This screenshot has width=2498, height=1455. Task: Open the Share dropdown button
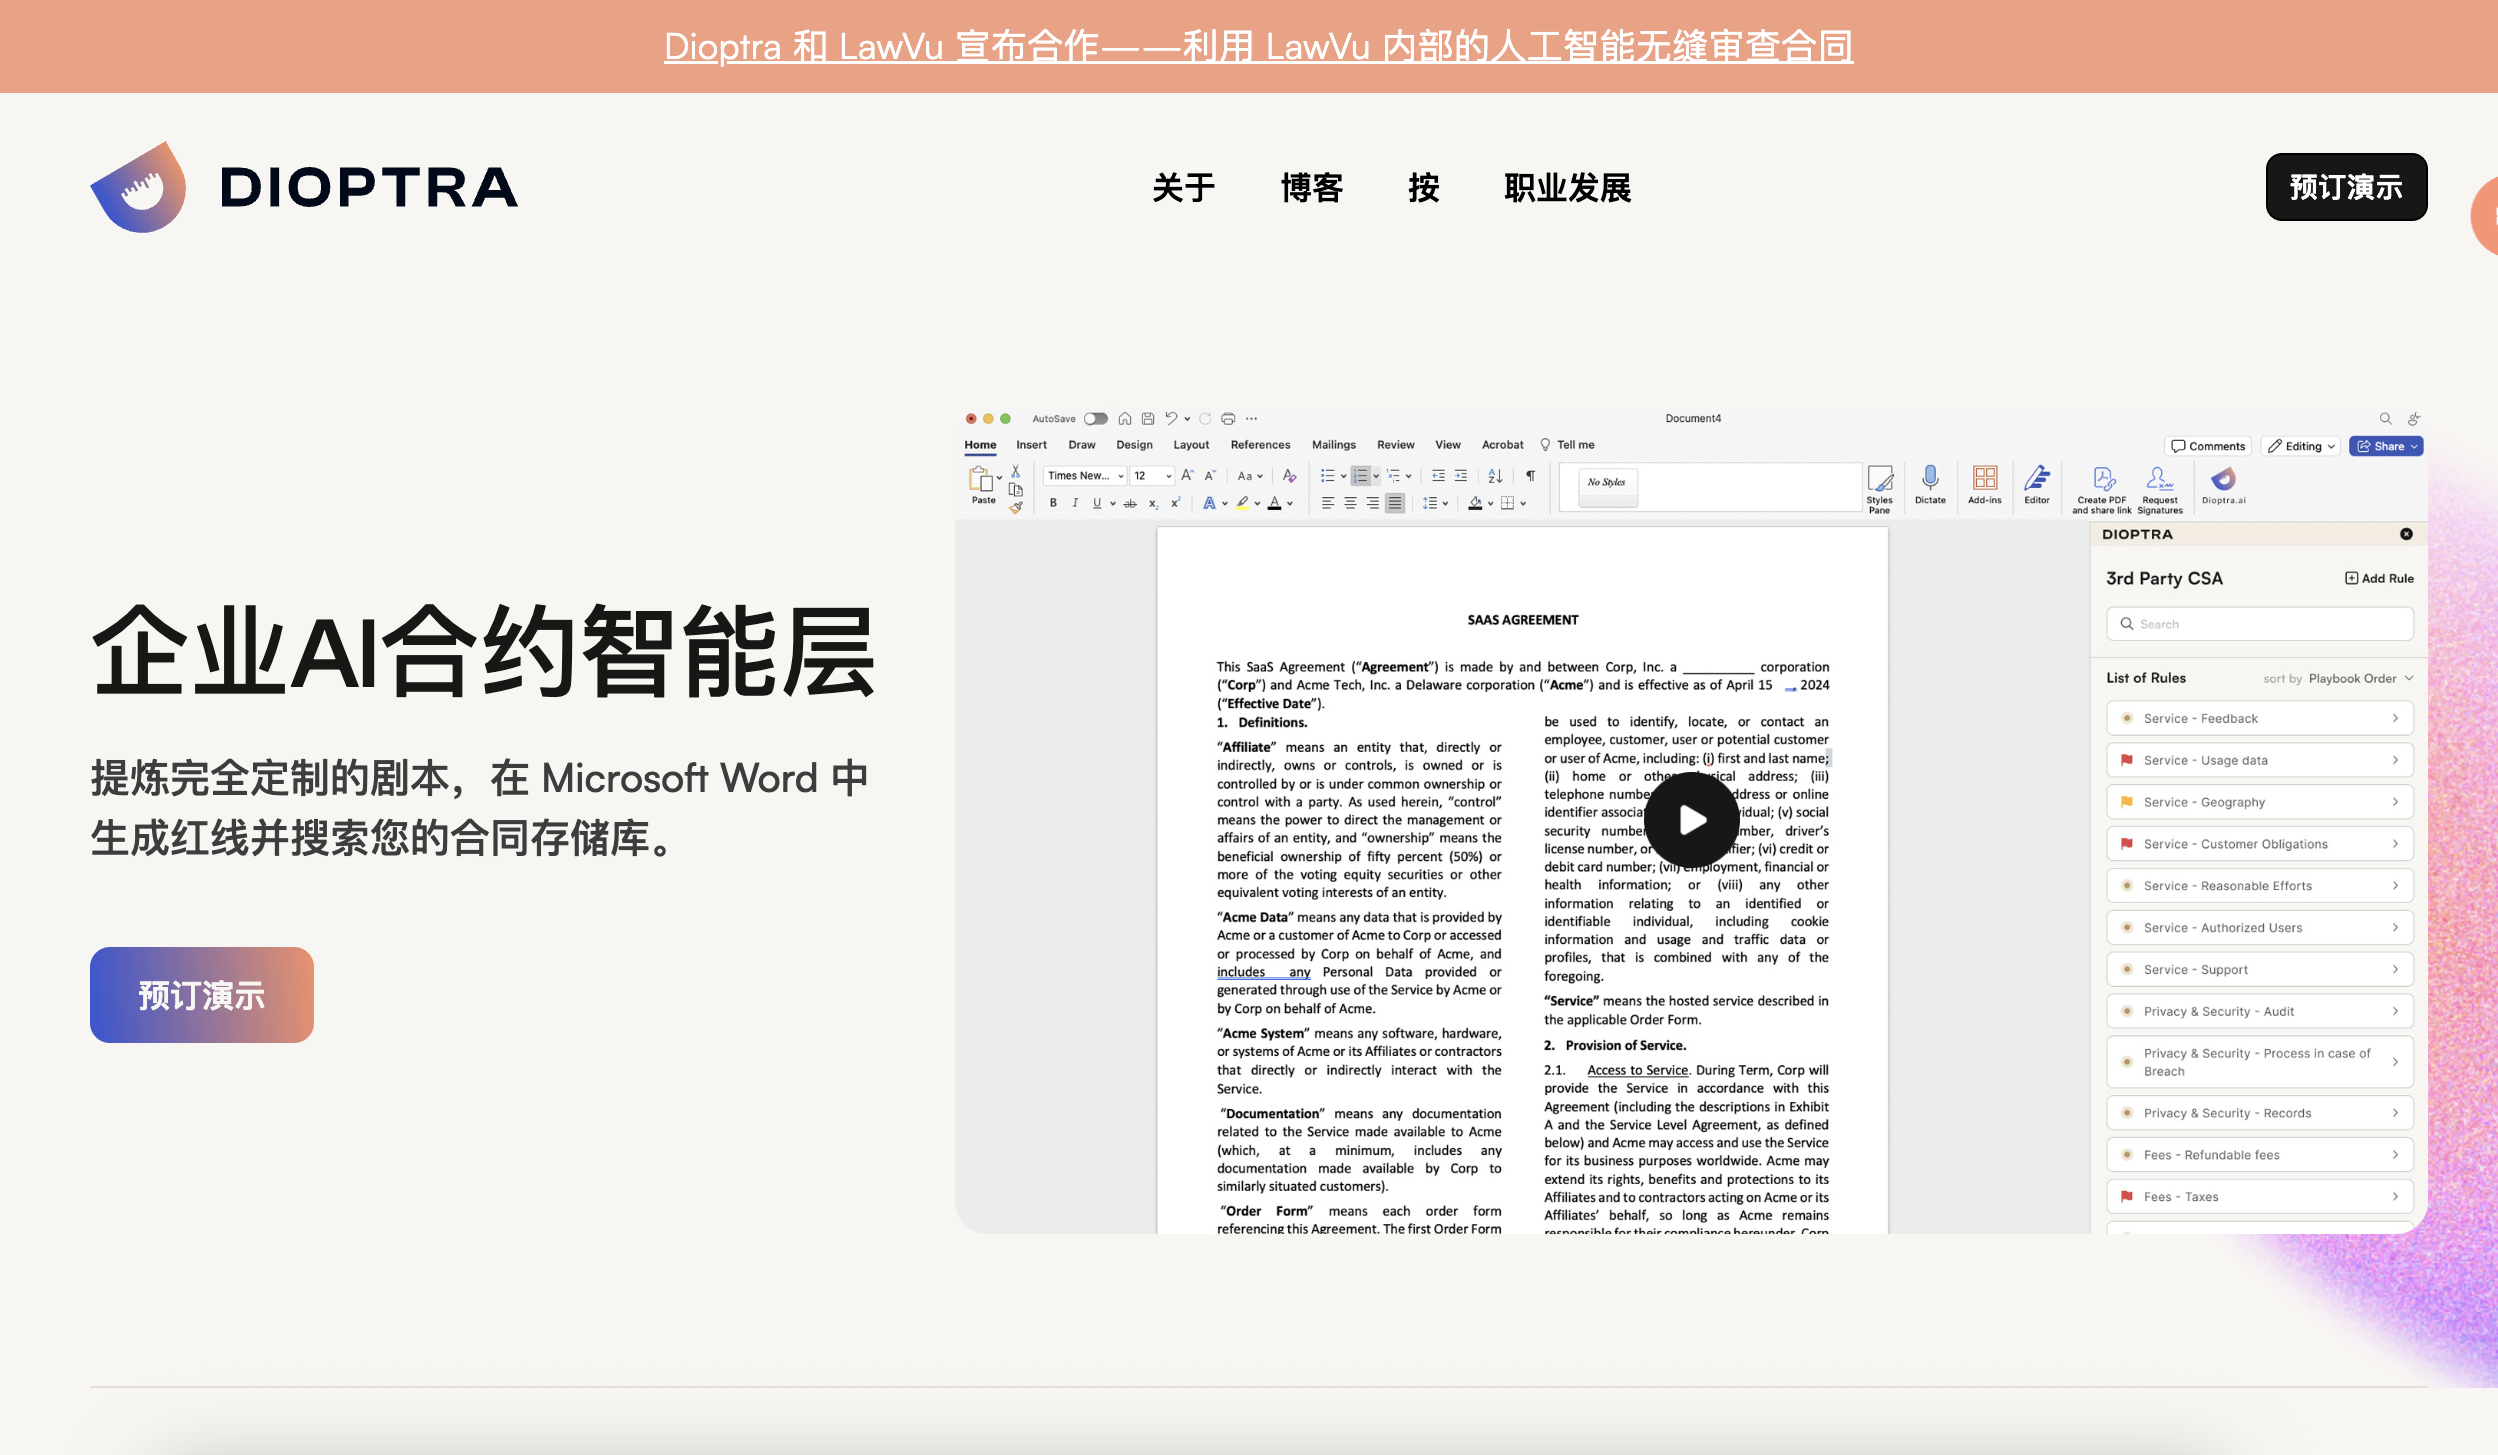(x=2386, y=446)
